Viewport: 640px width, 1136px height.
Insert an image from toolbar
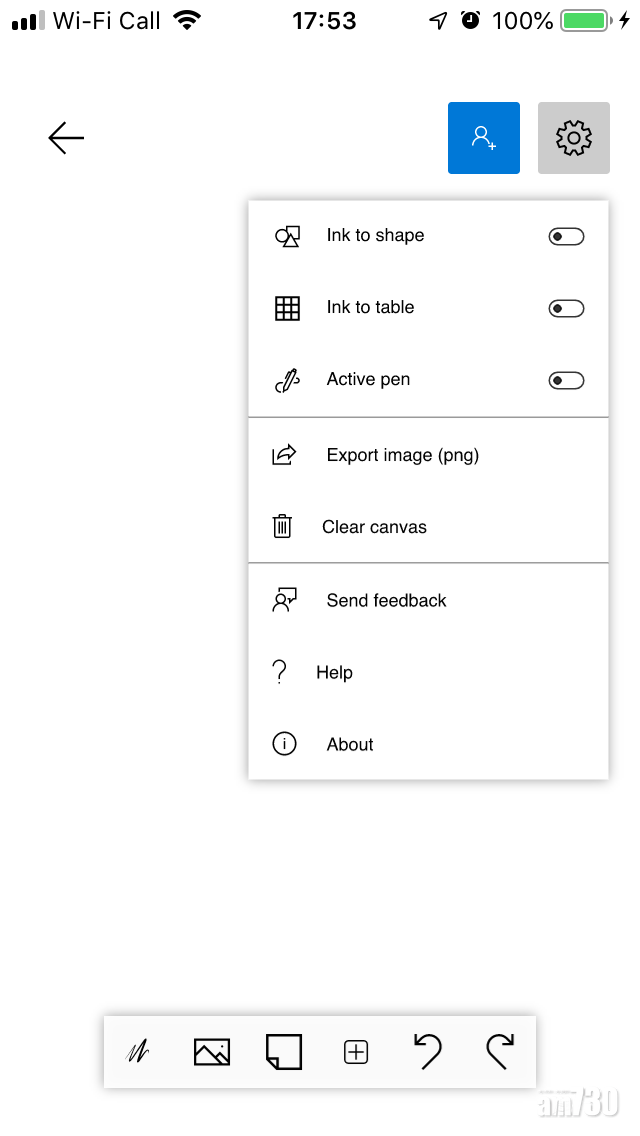(211, 1052)
